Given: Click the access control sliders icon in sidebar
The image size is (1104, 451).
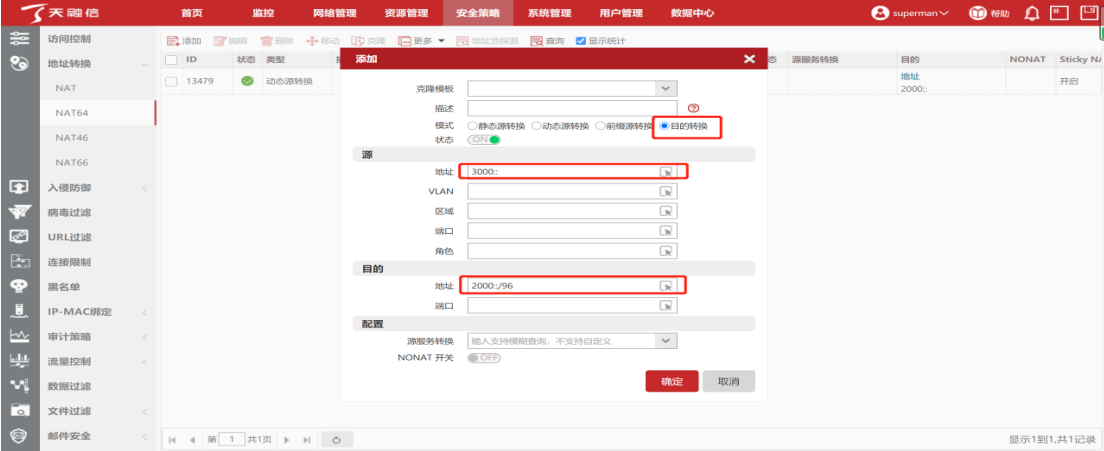Looking at the screenshot, I should click(x=19, y=38).
